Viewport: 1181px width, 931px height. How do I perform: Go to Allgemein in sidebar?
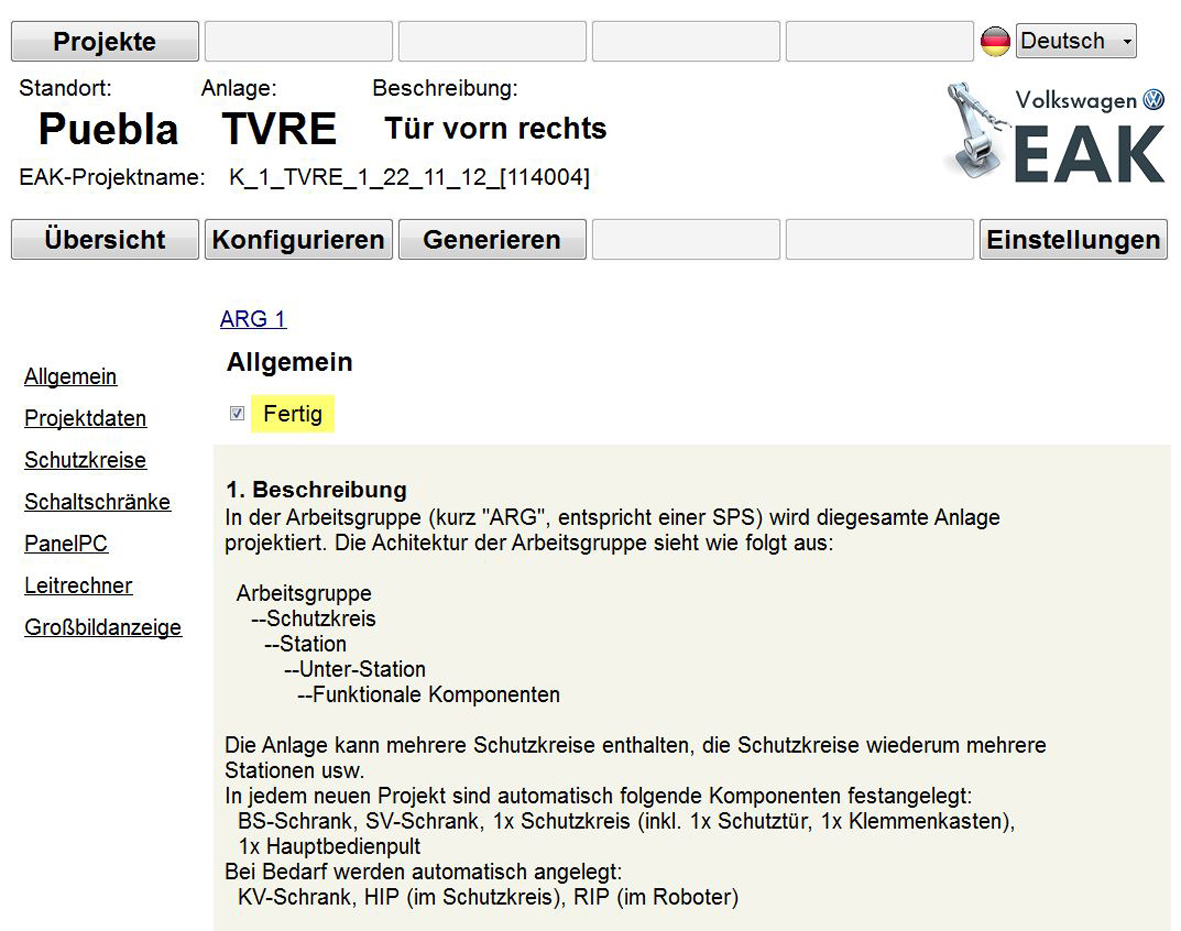[71, 377]
